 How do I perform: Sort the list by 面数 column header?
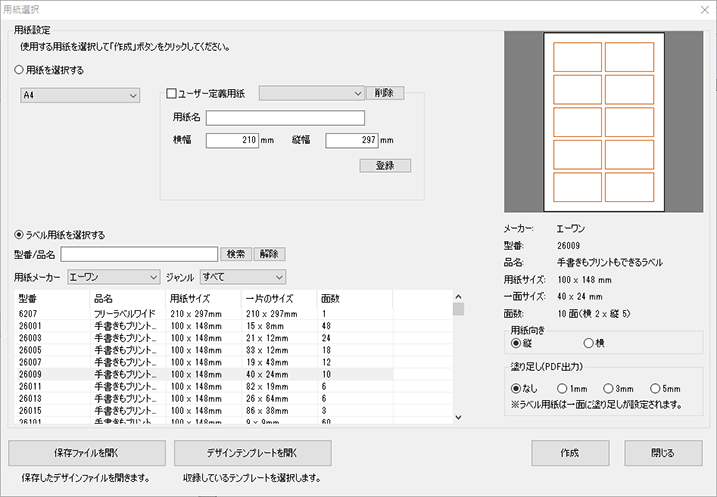(353, 298)
